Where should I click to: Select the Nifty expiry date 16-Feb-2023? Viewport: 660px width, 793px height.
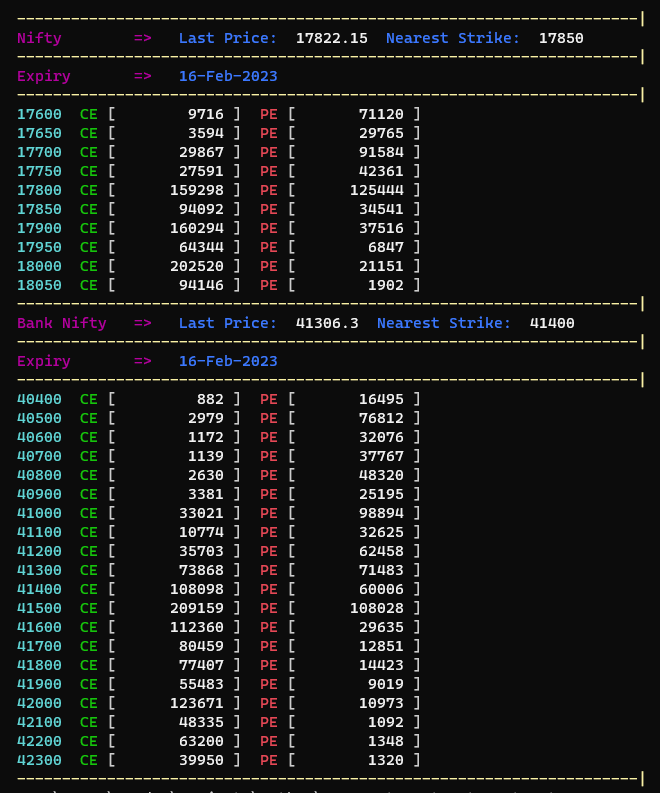(228, 76)
